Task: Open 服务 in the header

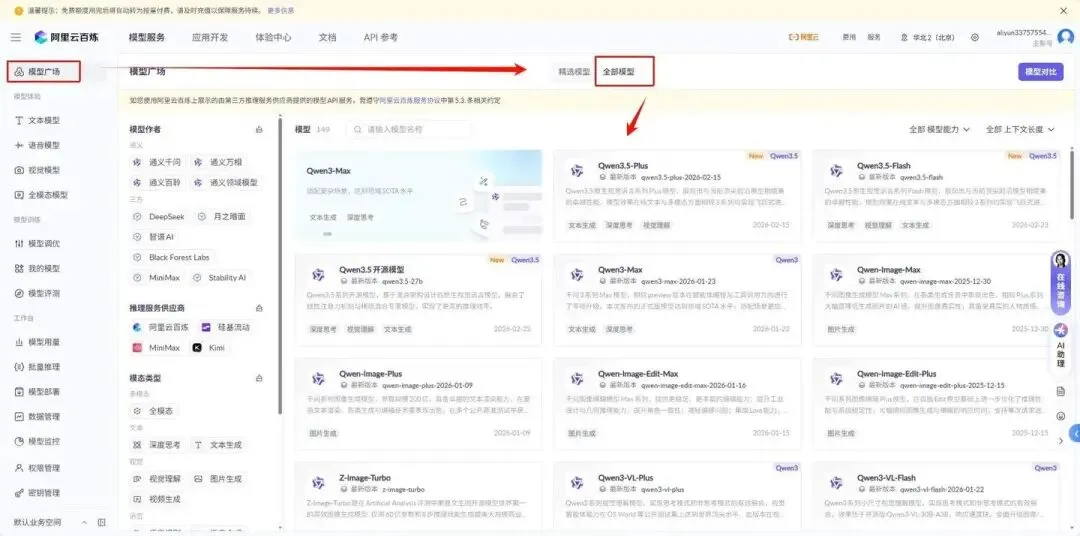Action: point(873,37)
